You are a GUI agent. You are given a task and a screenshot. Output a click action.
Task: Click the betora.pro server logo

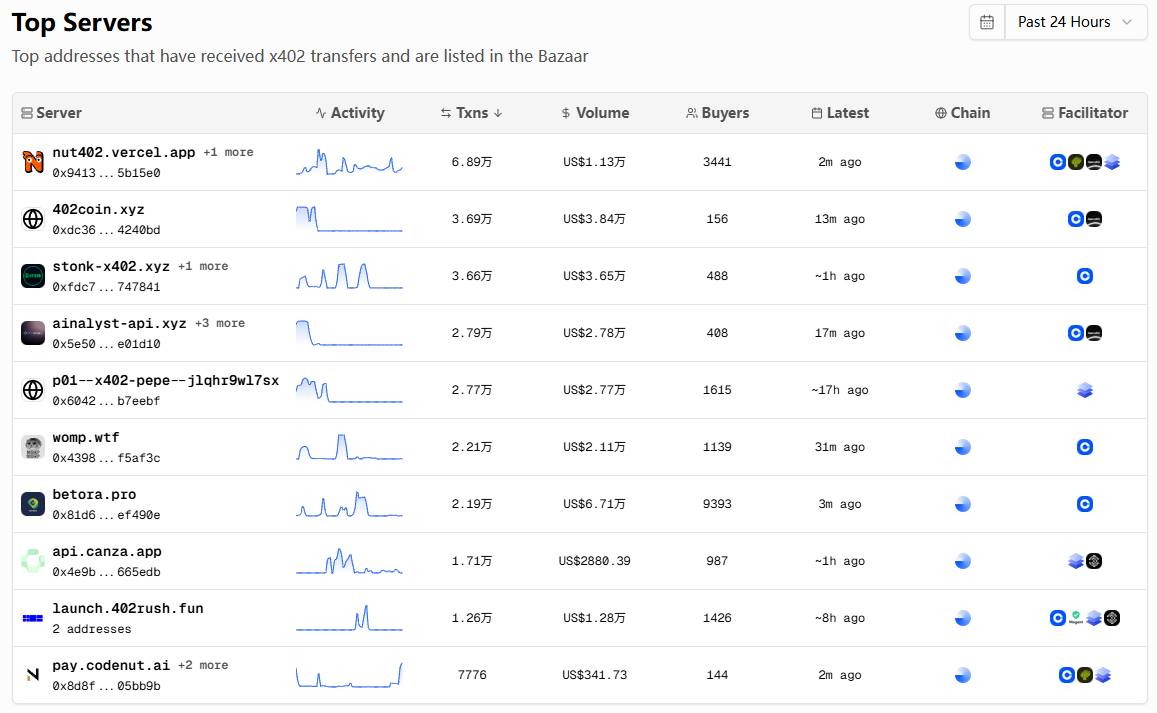33,504
